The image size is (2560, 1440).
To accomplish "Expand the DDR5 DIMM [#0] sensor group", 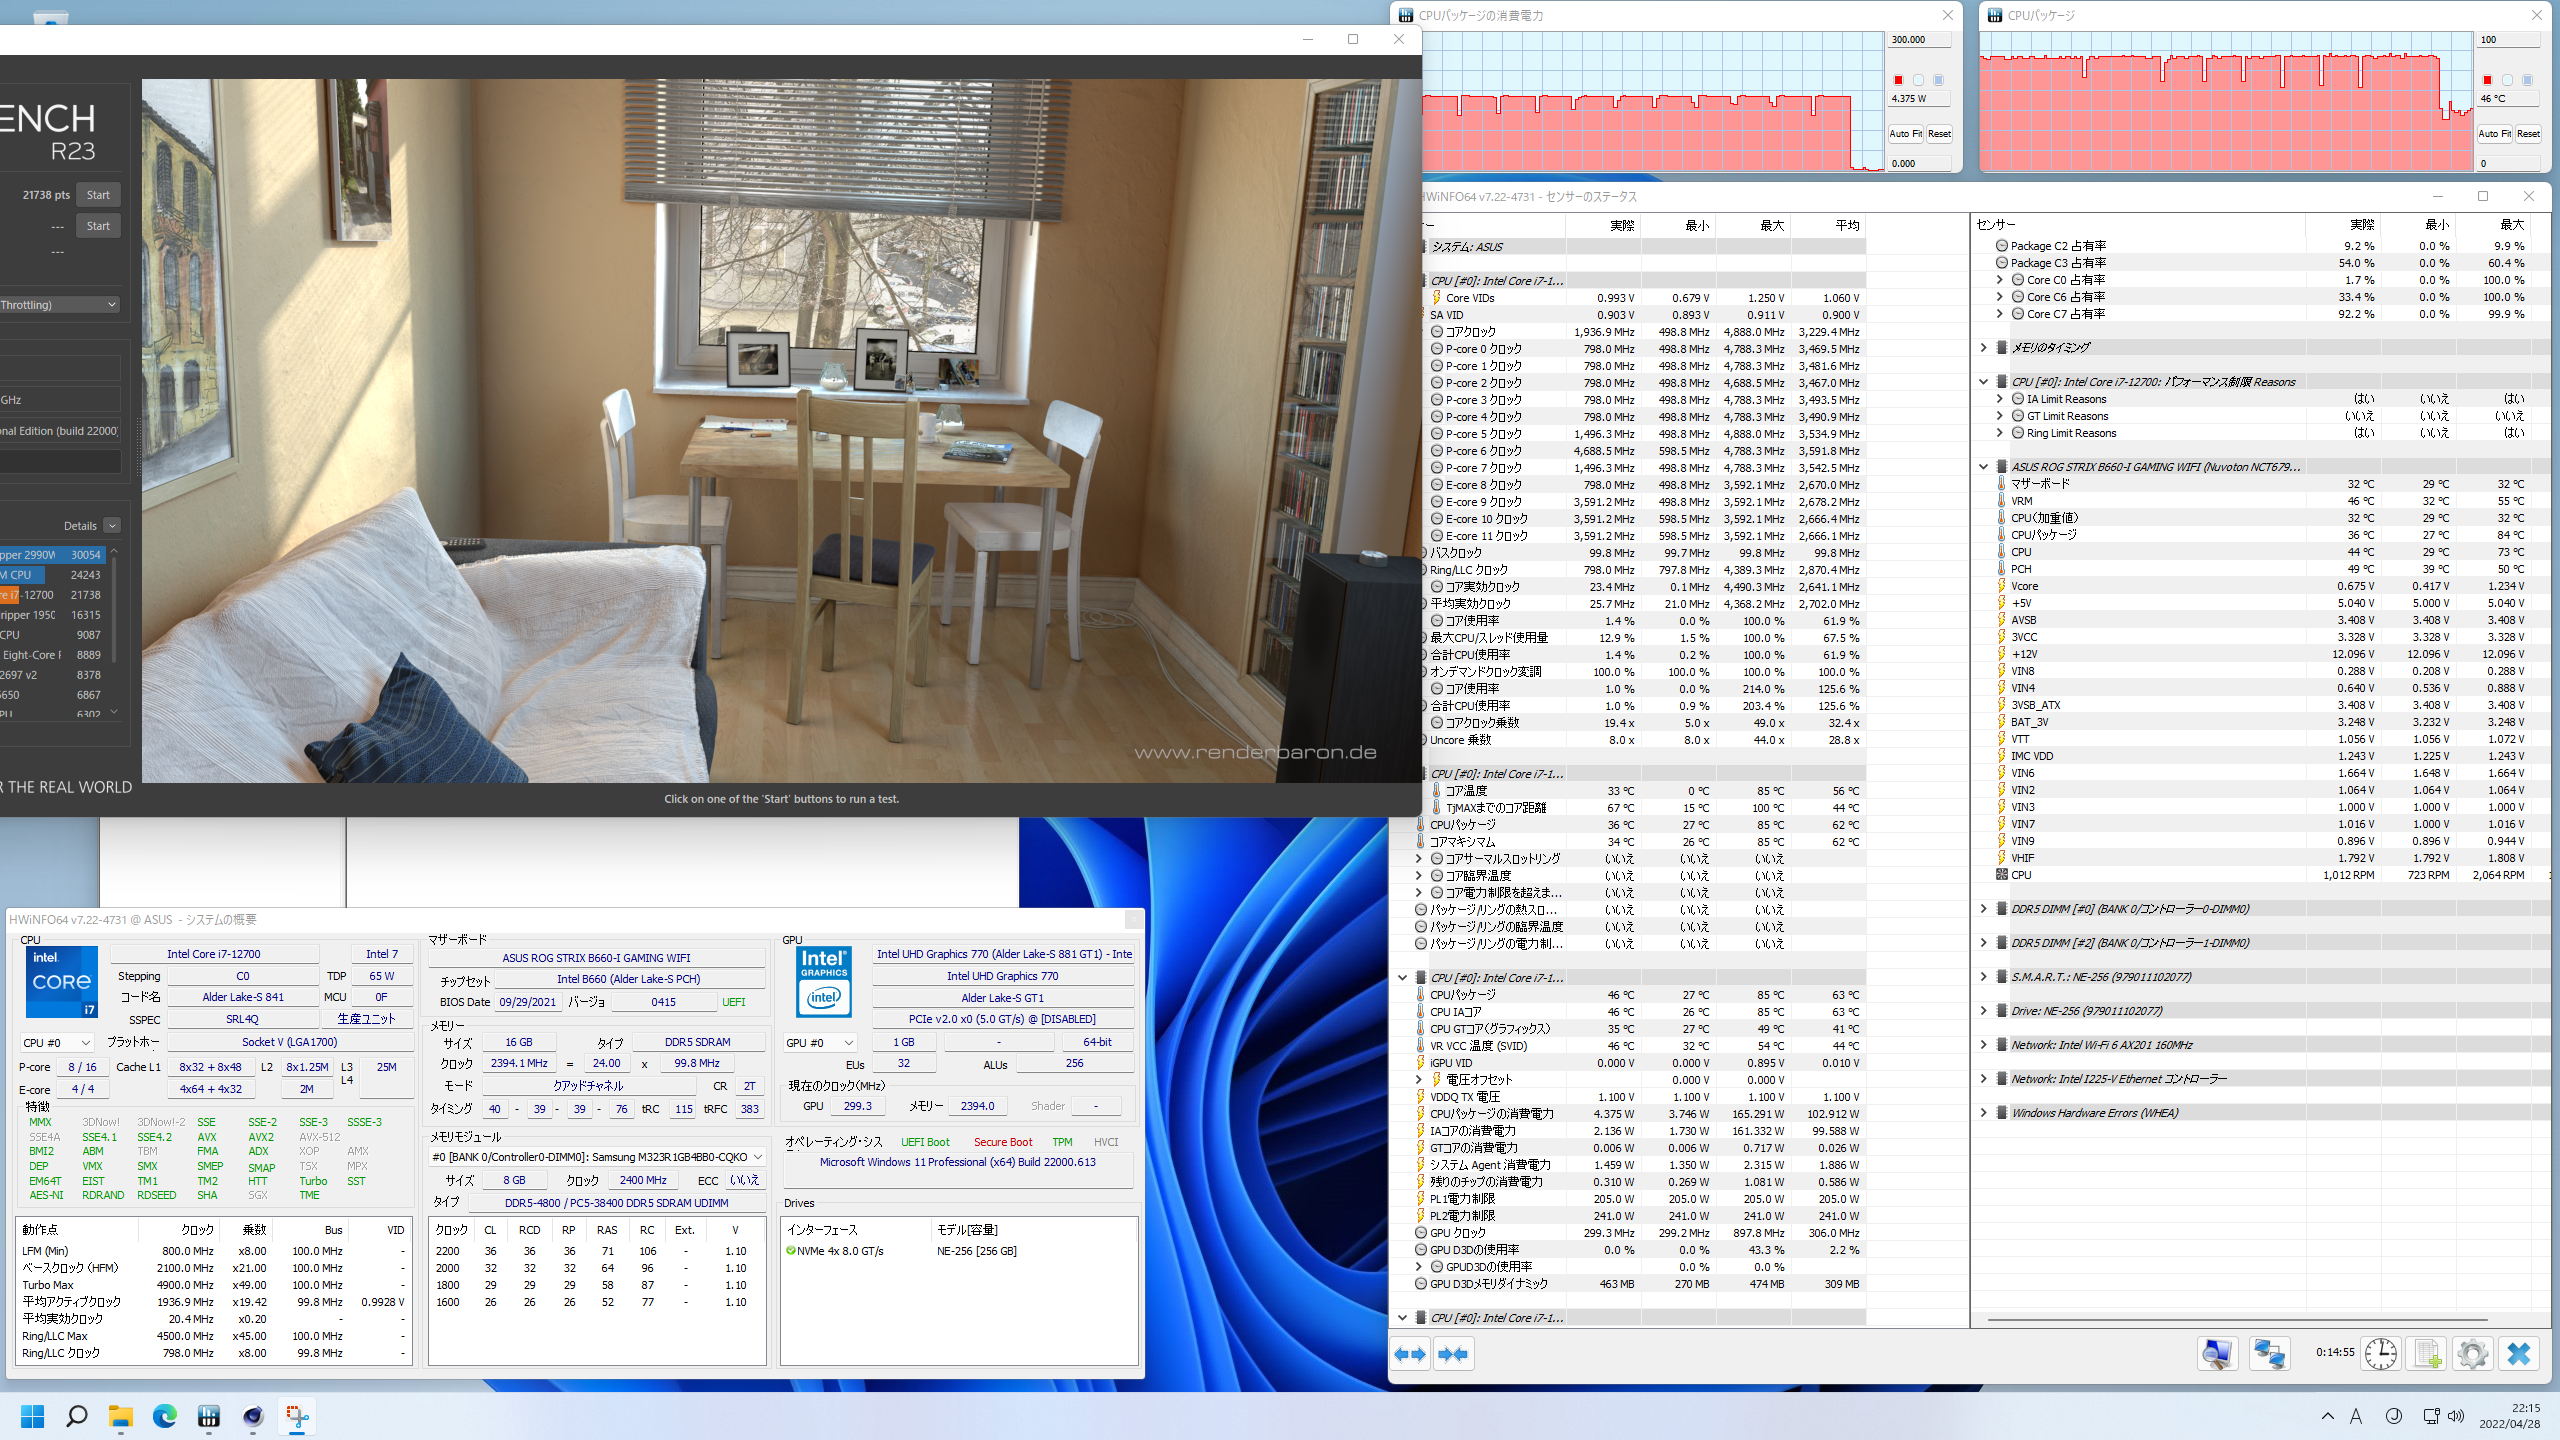I will (1984, 909).
